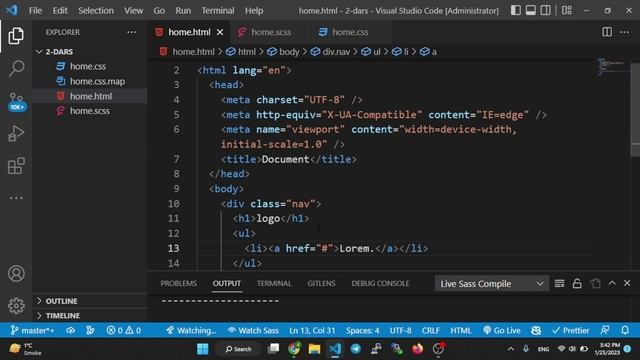
Task: Maximize the panel with chevron up
Action: point(612,283)
